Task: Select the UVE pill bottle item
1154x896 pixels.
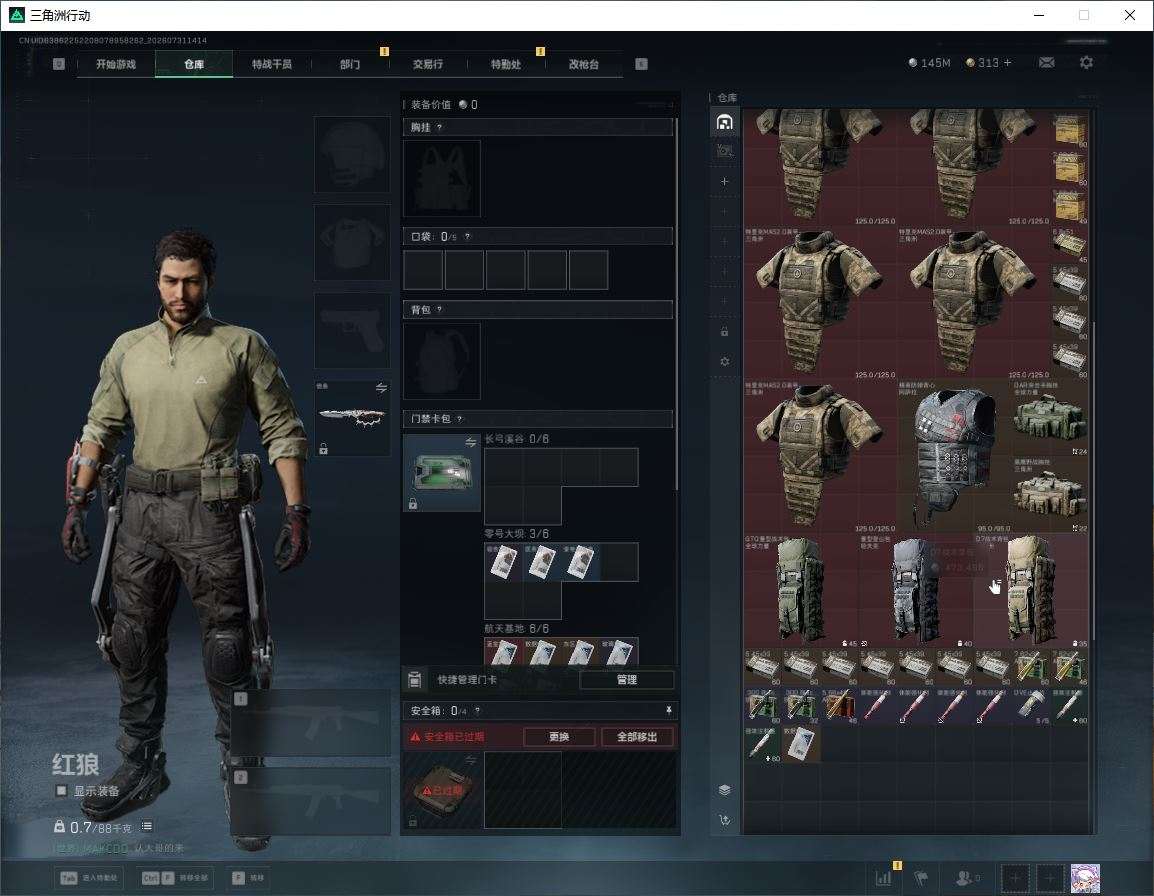Action: pyautogui.click(x=1030, y=705)
